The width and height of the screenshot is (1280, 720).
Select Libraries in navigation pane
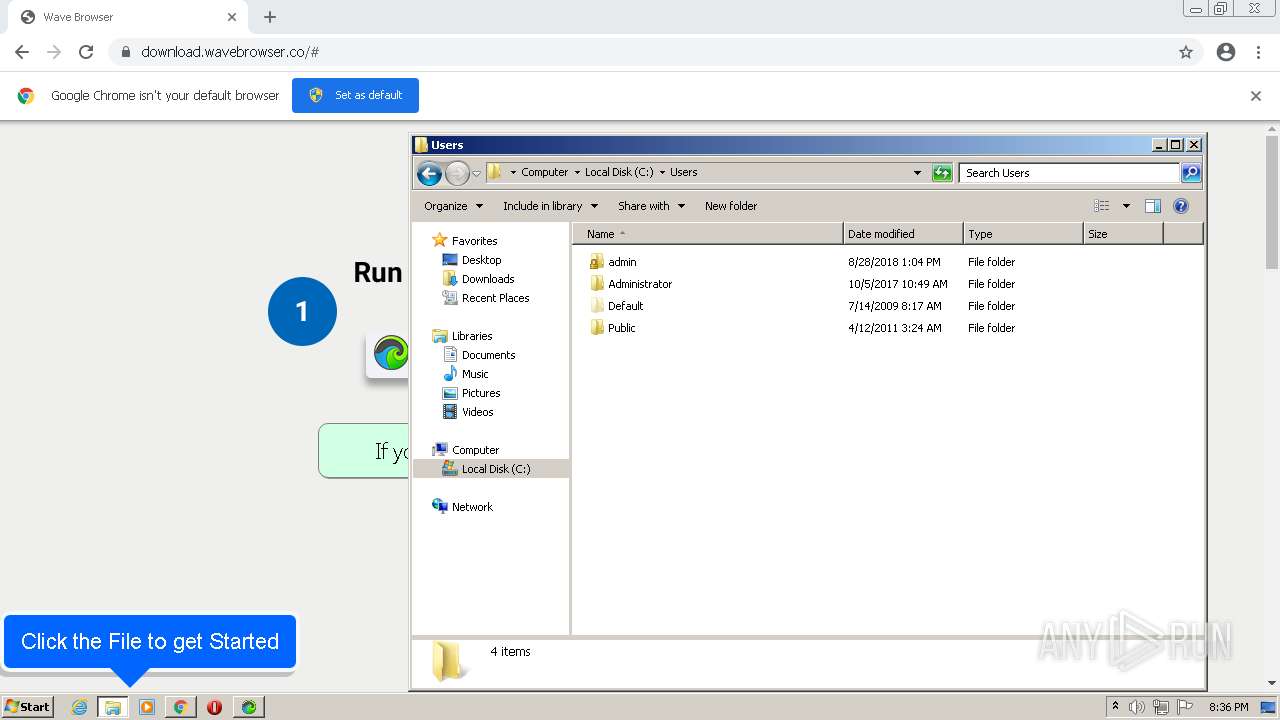click(472, 336)
